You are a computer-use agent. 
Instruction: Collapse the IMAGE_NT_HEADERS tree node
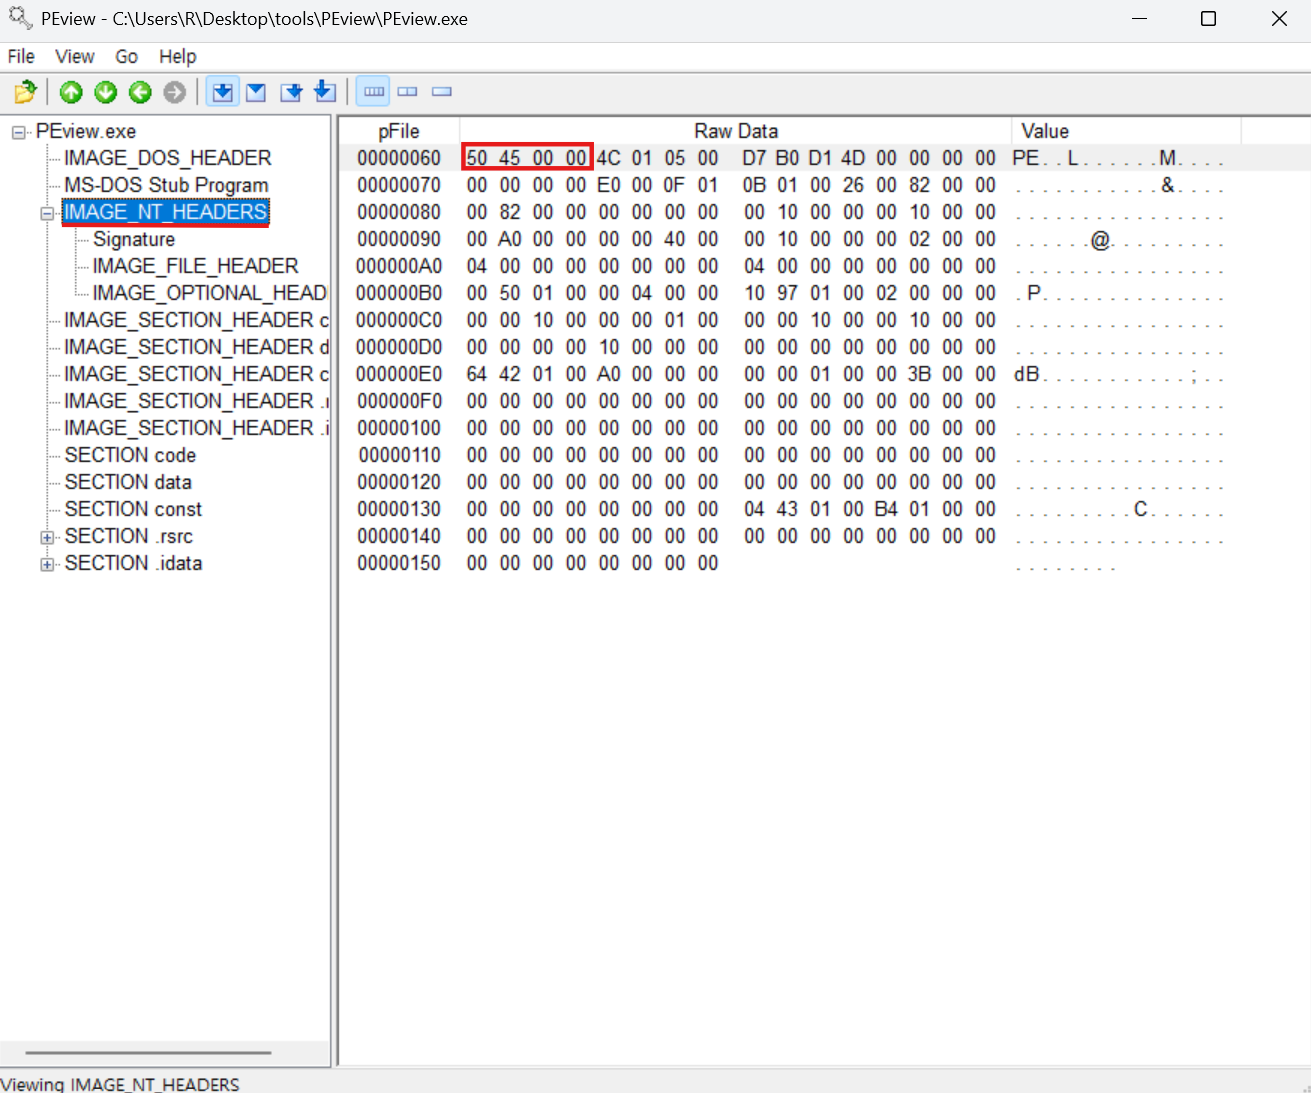pyautogui.click(x=47, y=213)
